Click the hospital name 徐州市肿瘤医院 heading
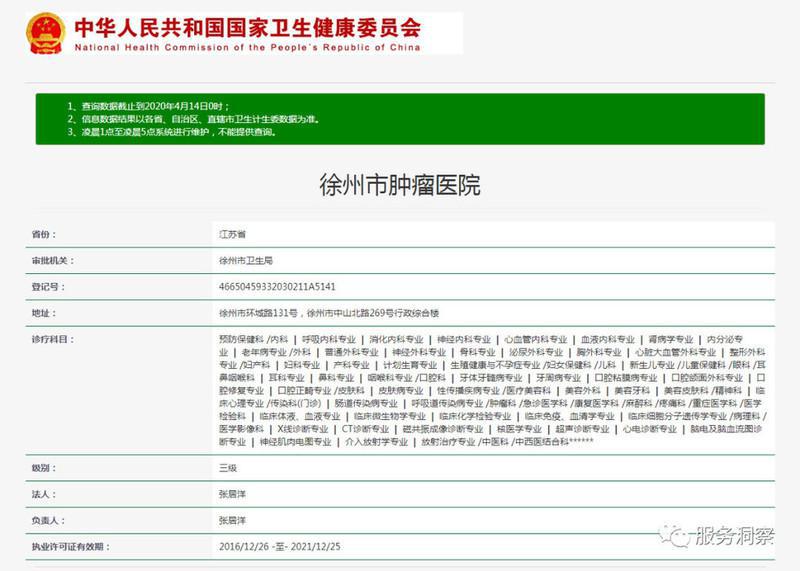The image size is (800, 571). tap(399, 185)
